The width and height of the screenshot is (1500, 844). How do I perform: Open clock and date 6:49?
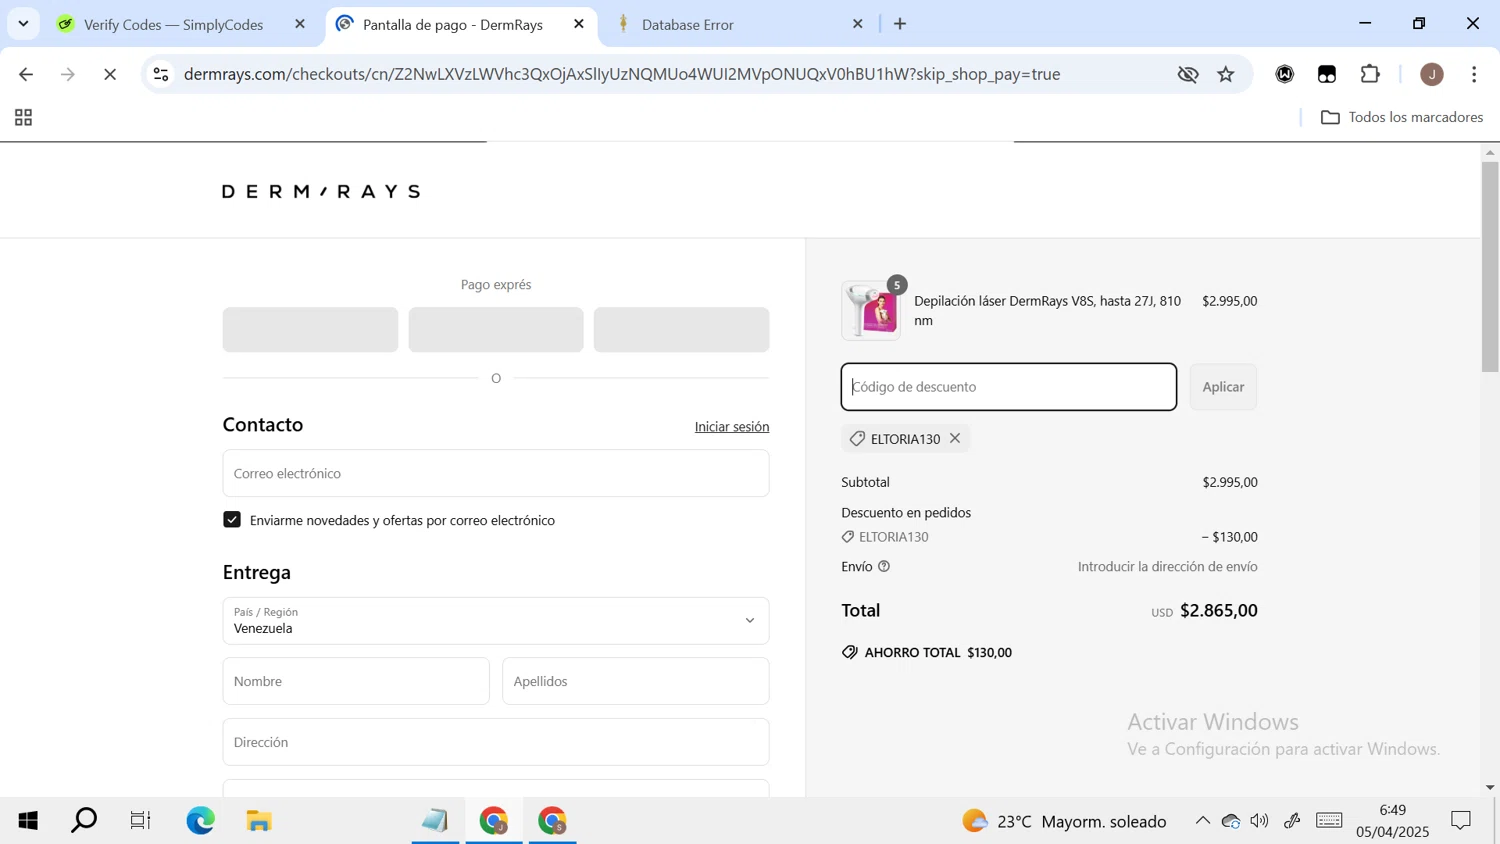(1392, 821)
